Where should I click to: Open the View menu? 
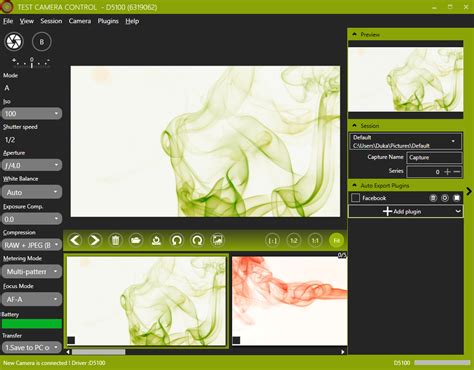[x=27, y=21]
